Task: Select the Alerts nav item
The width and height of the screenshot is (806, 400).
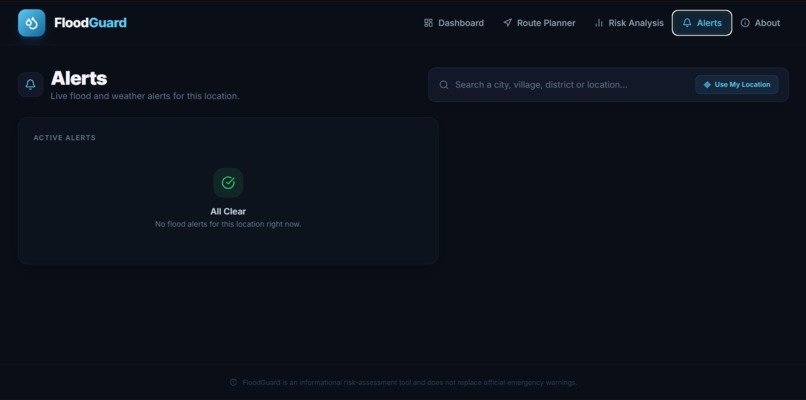Action: [702, 23]
